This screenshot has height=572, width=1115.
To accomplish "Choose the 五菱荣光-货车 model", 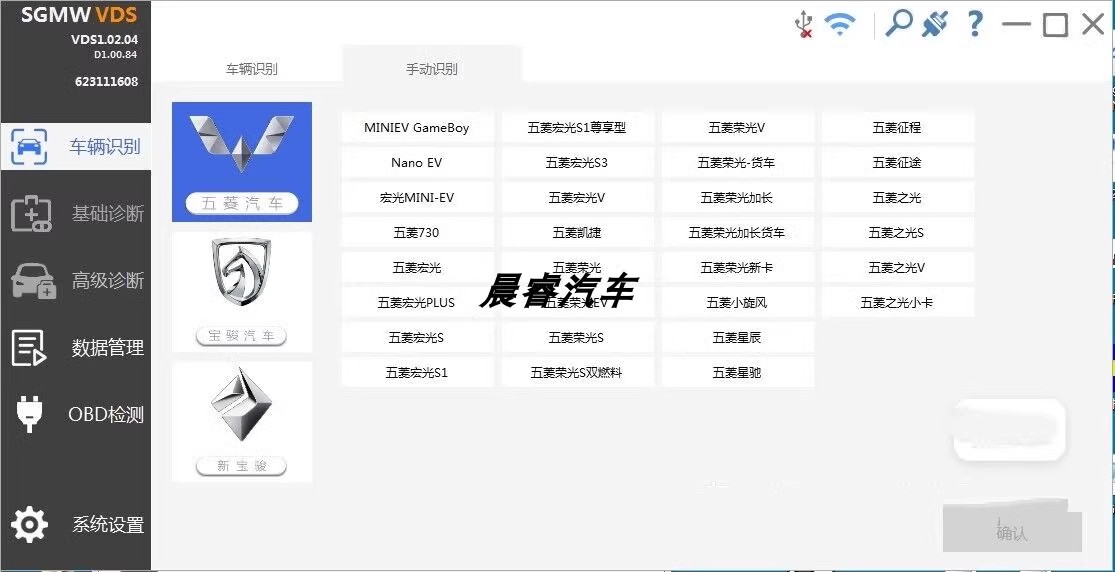I will click(x=737, y=163).
